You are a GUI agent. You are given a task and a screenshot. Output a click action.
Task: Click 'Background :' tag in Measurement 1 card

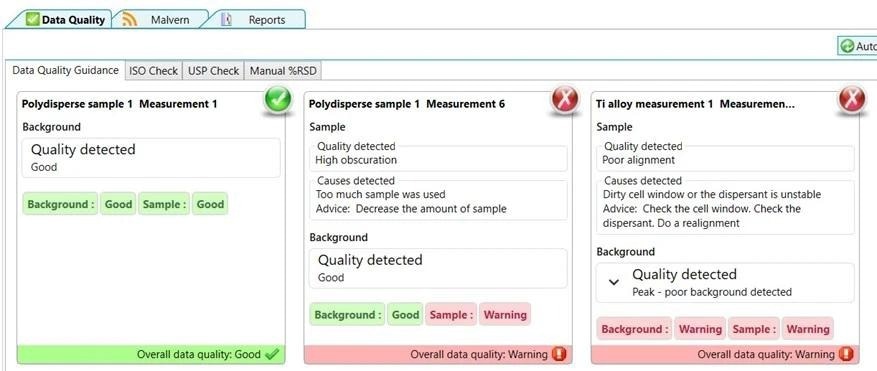(x=60, y=204)
